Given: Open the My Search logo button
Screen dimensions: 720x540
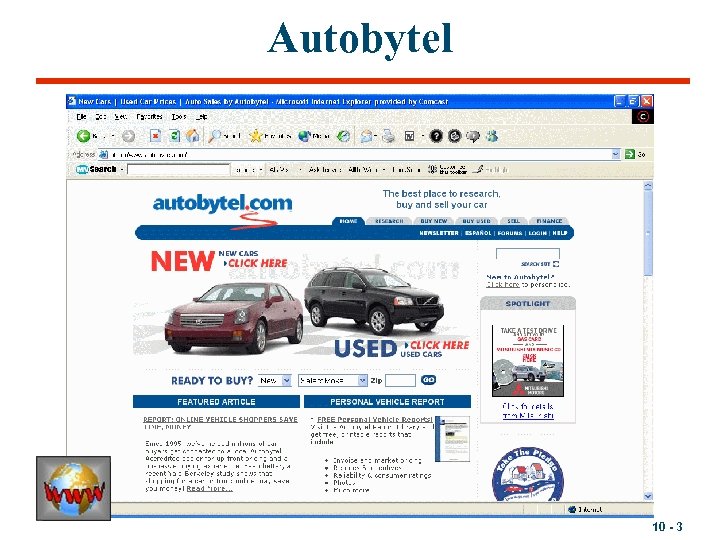Looking at the screenshot, I should 96,169.
